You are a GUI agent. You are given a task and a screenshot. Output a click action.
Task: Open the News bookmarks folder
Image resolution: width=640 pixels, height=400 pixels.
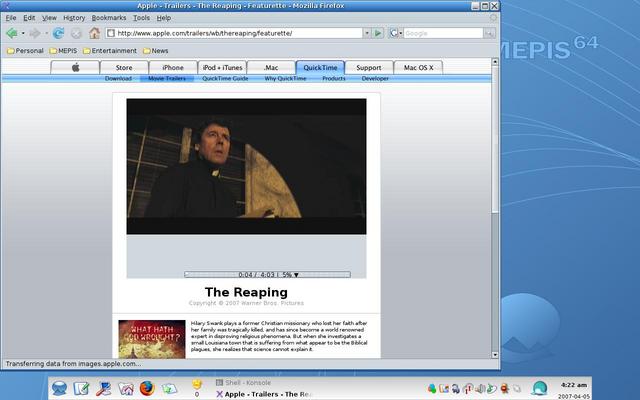pos(156,51)
